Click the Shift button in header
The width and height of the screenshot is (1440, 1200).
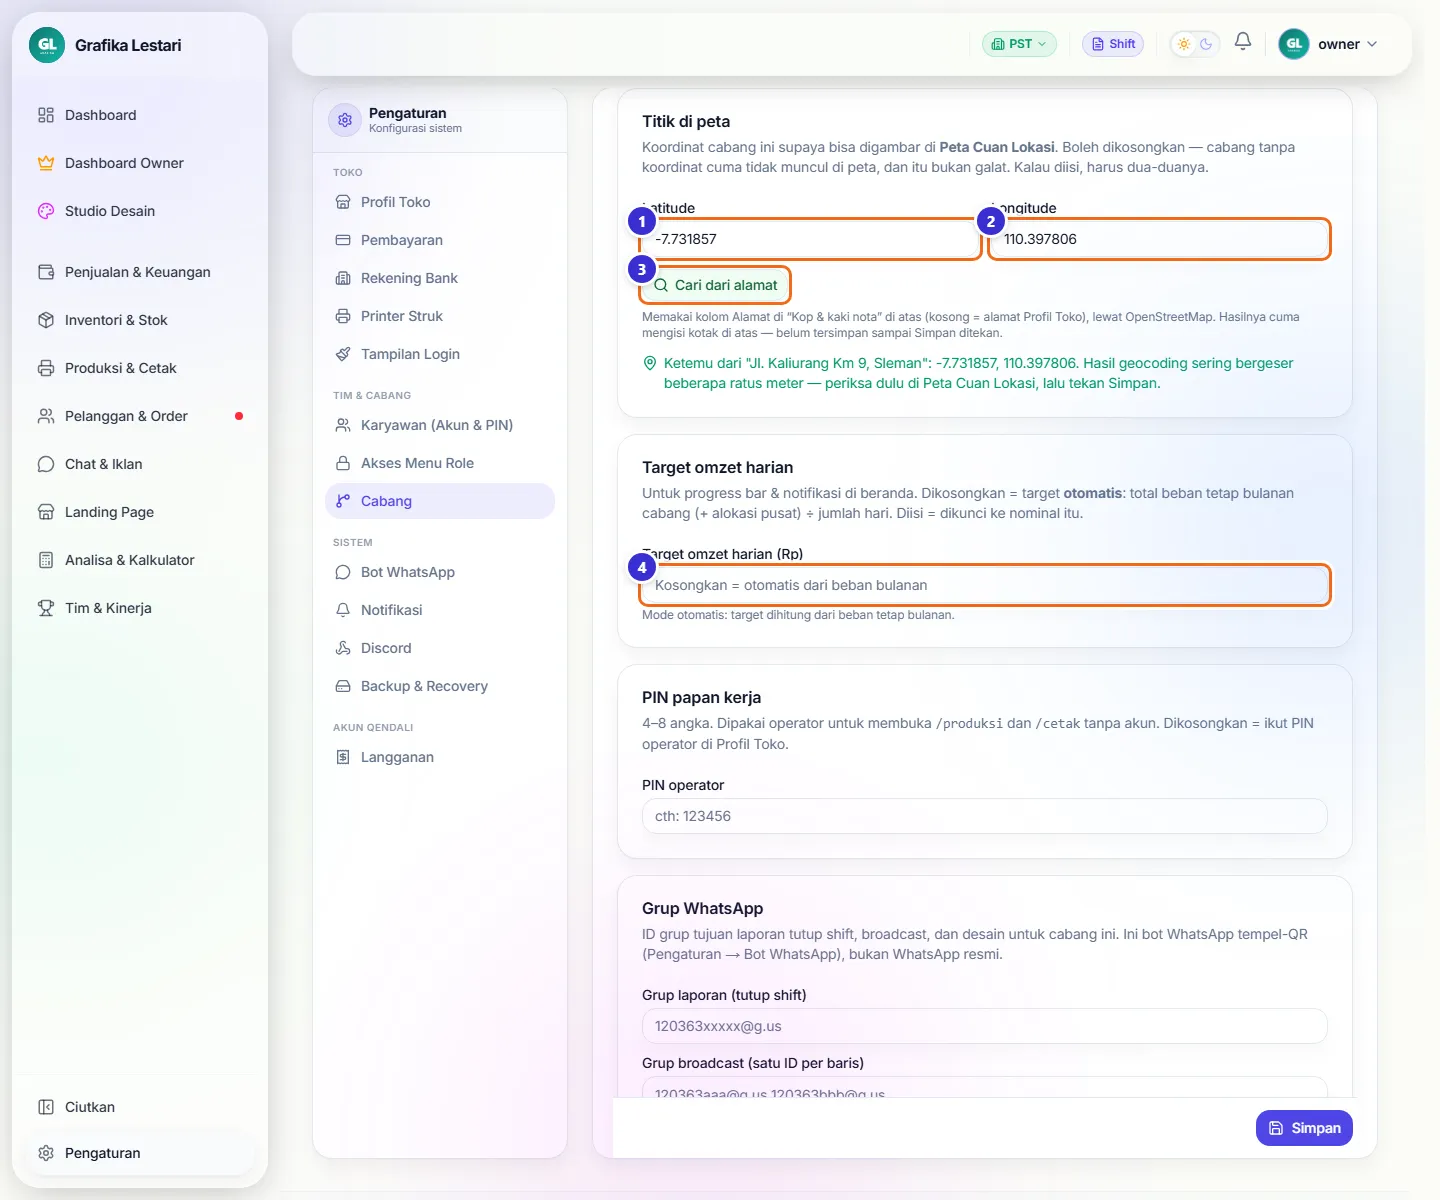[x=1113, y=44]
